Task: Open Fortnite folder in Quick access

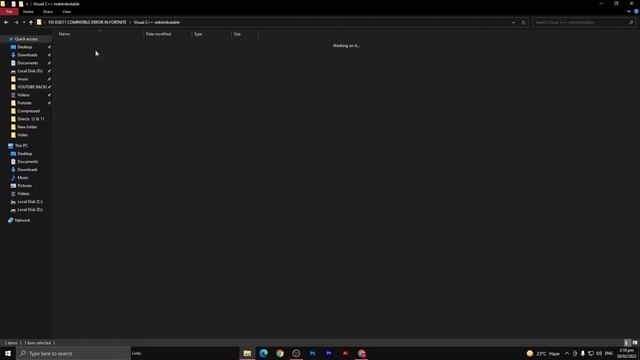Action: click(x=24, y=103)
